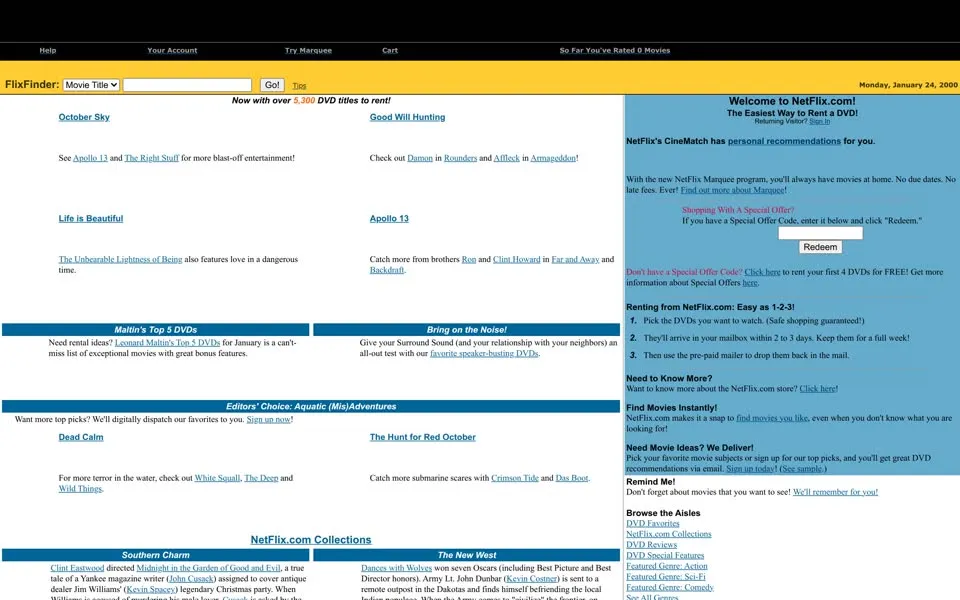Open the Help link in top navigation
The height and width of the screenshot is (600, 960).
[48, 50]
